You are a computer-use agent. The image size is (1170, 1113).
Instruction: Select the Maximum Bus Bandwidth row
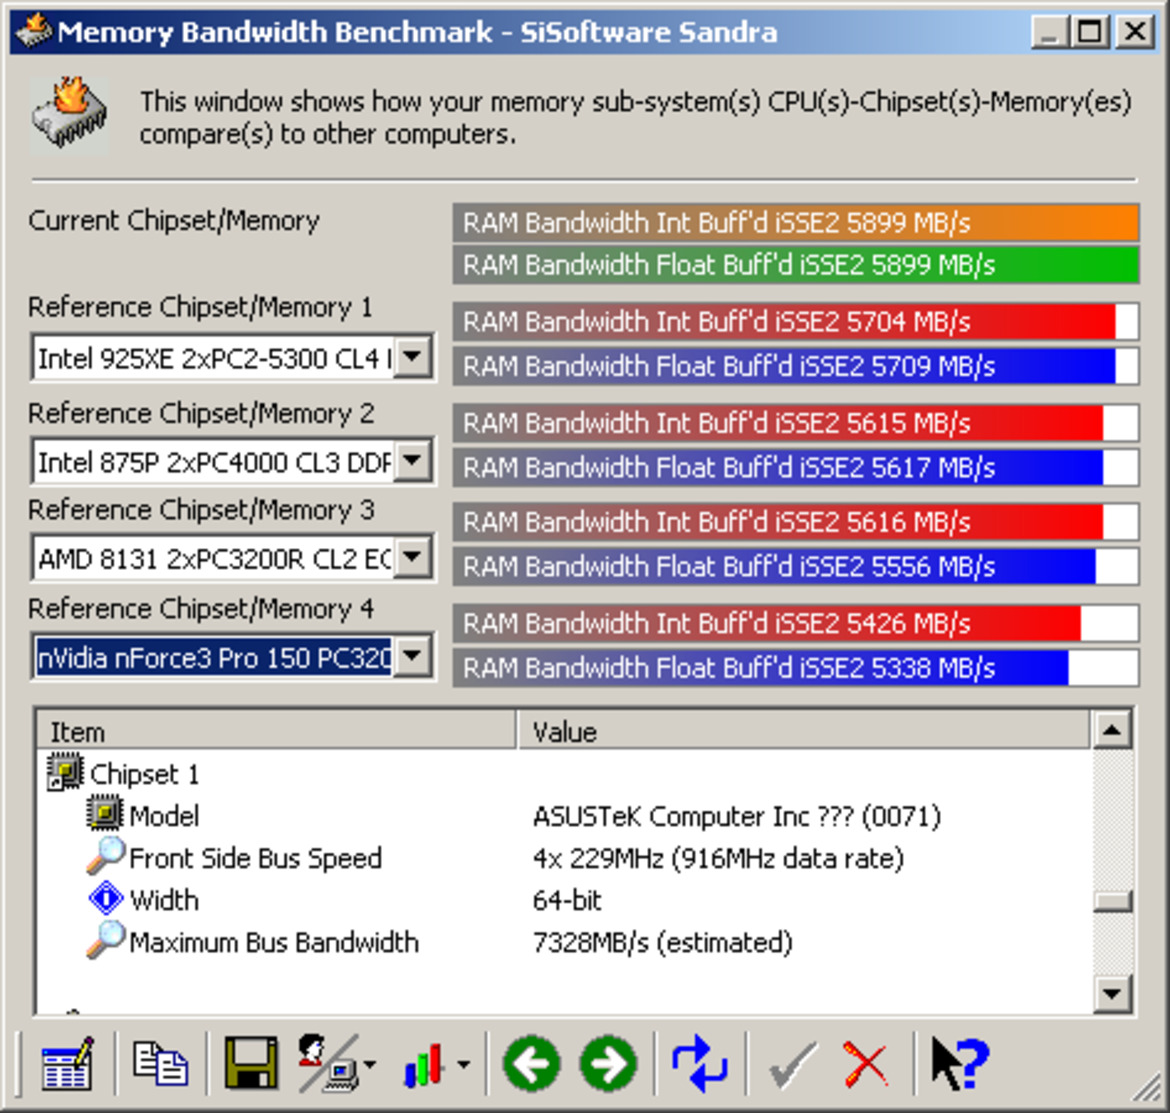coord(274,941)
